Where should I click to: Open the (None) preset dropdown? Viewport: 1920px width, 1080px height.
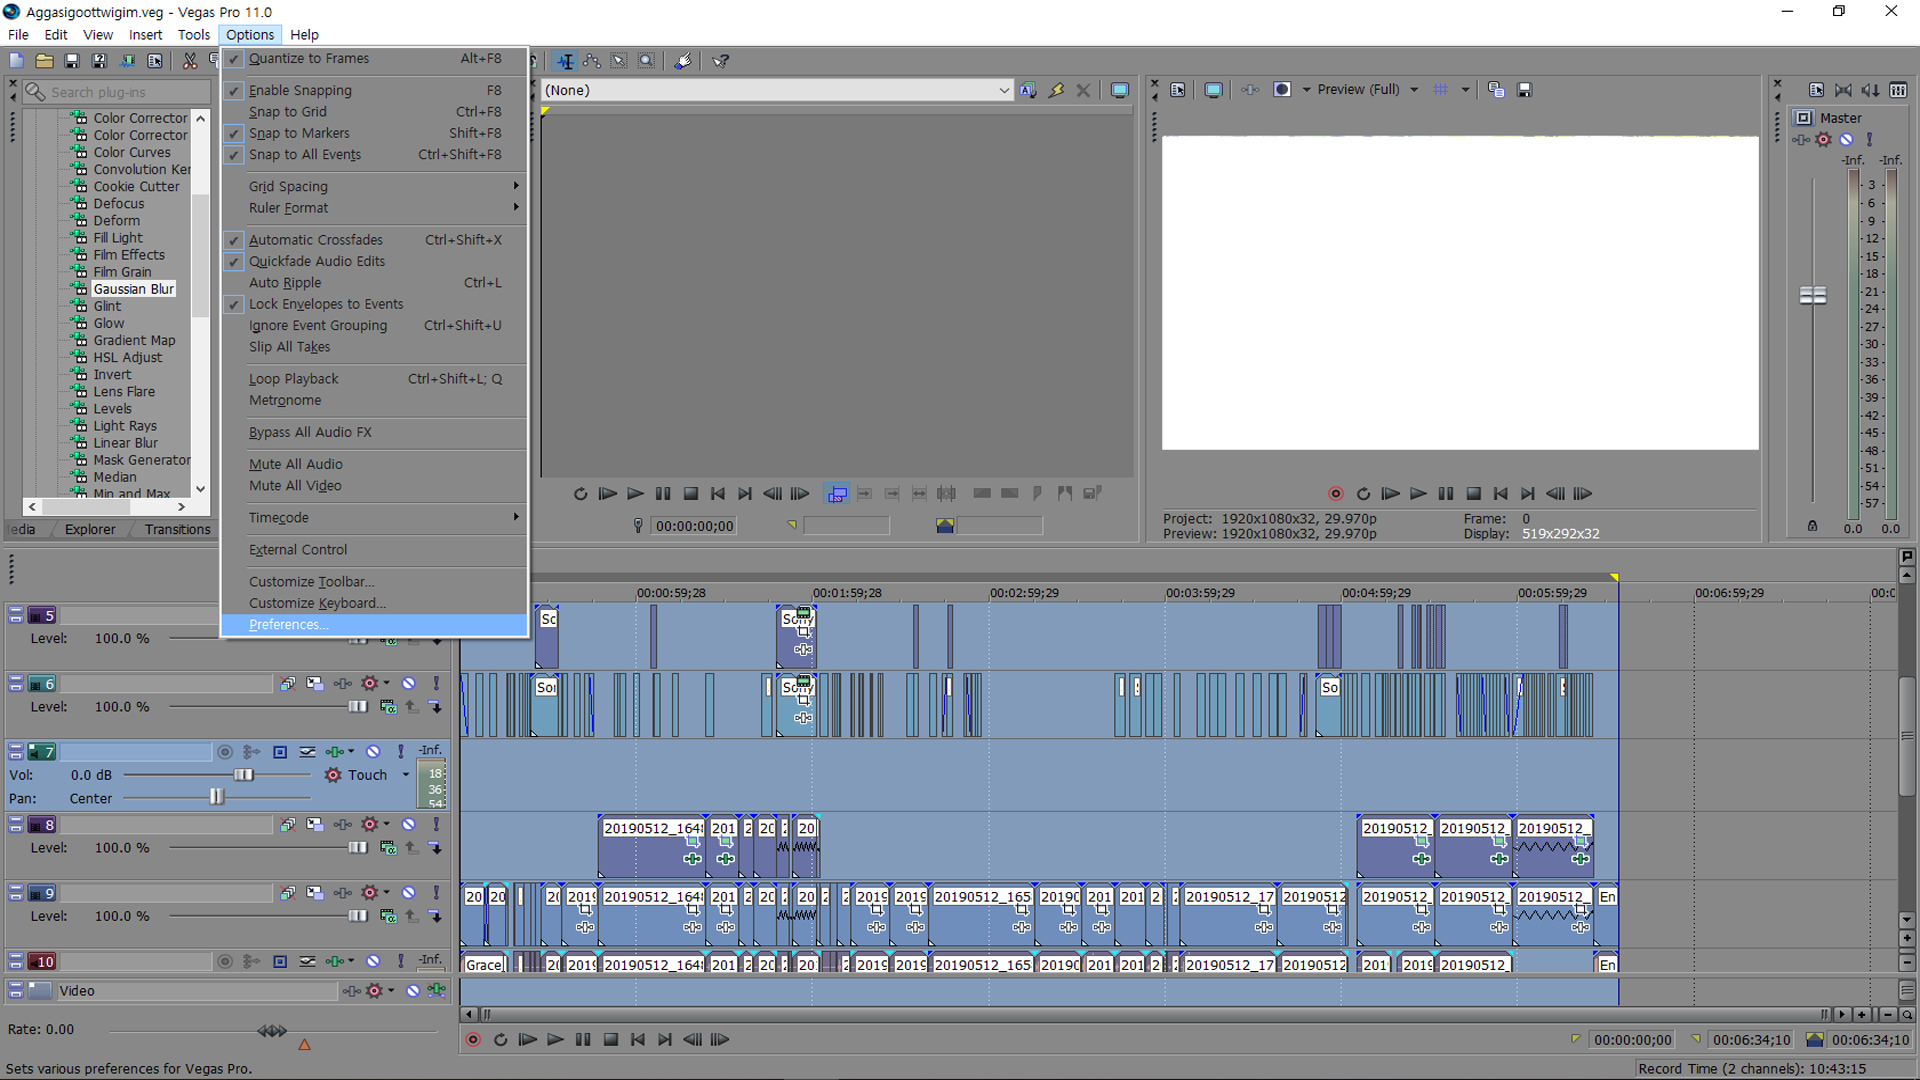1003,90
